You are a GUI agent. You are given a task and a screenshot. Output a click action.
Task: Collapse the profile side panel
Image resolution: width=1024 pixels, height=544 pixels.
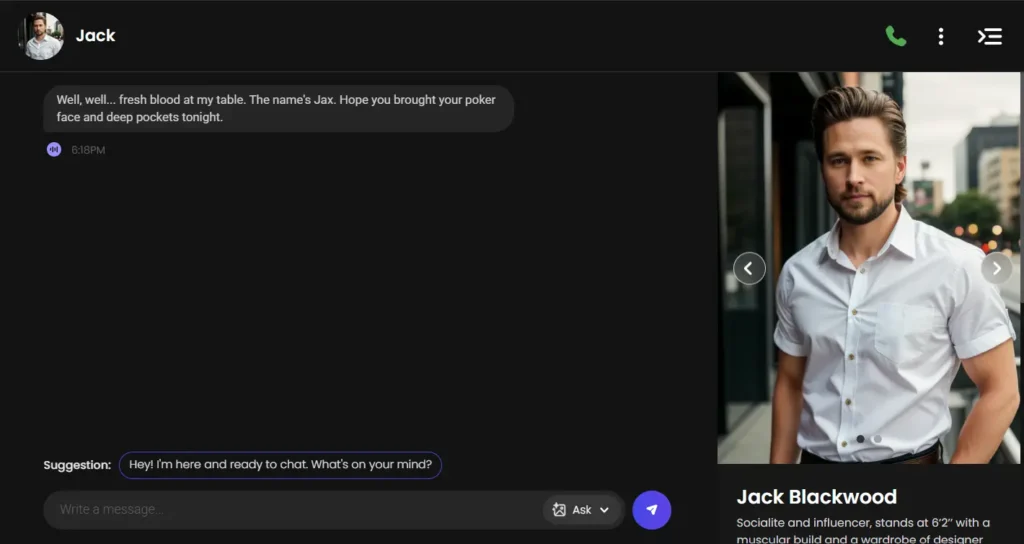989,37
